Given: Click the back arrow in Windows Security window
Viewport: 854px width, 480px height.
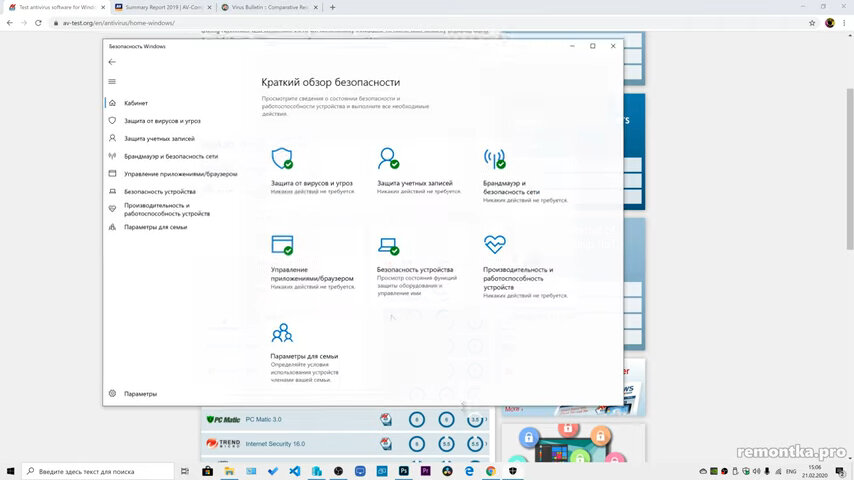Looking at the screenshot, I should click(112, 62).
